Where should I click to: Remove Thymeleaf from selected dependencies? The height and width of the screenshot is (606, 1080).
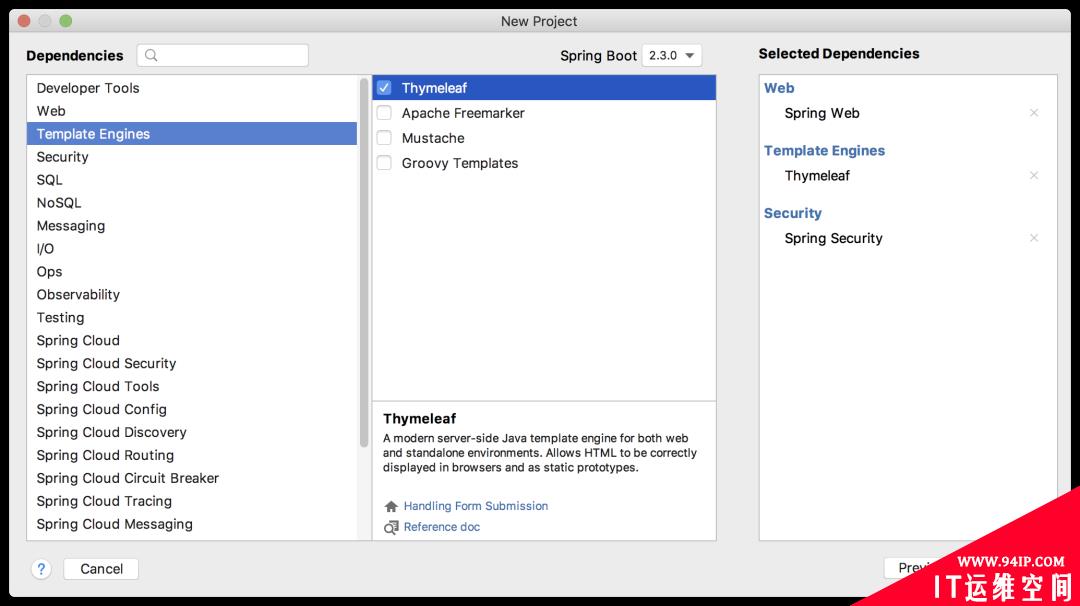tap(1034, 176)
